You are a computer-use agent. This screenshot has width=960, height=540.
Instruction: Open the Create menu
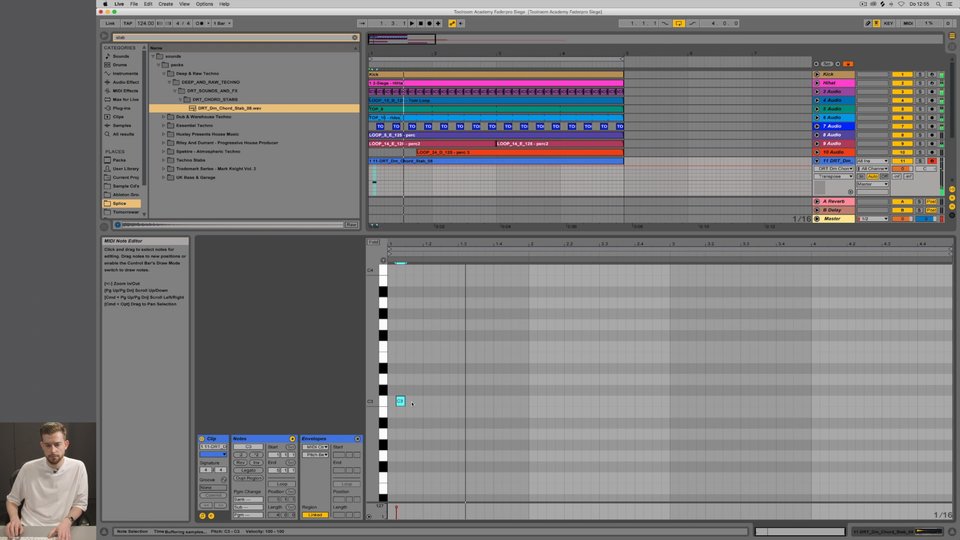click(x=165, y=4)
